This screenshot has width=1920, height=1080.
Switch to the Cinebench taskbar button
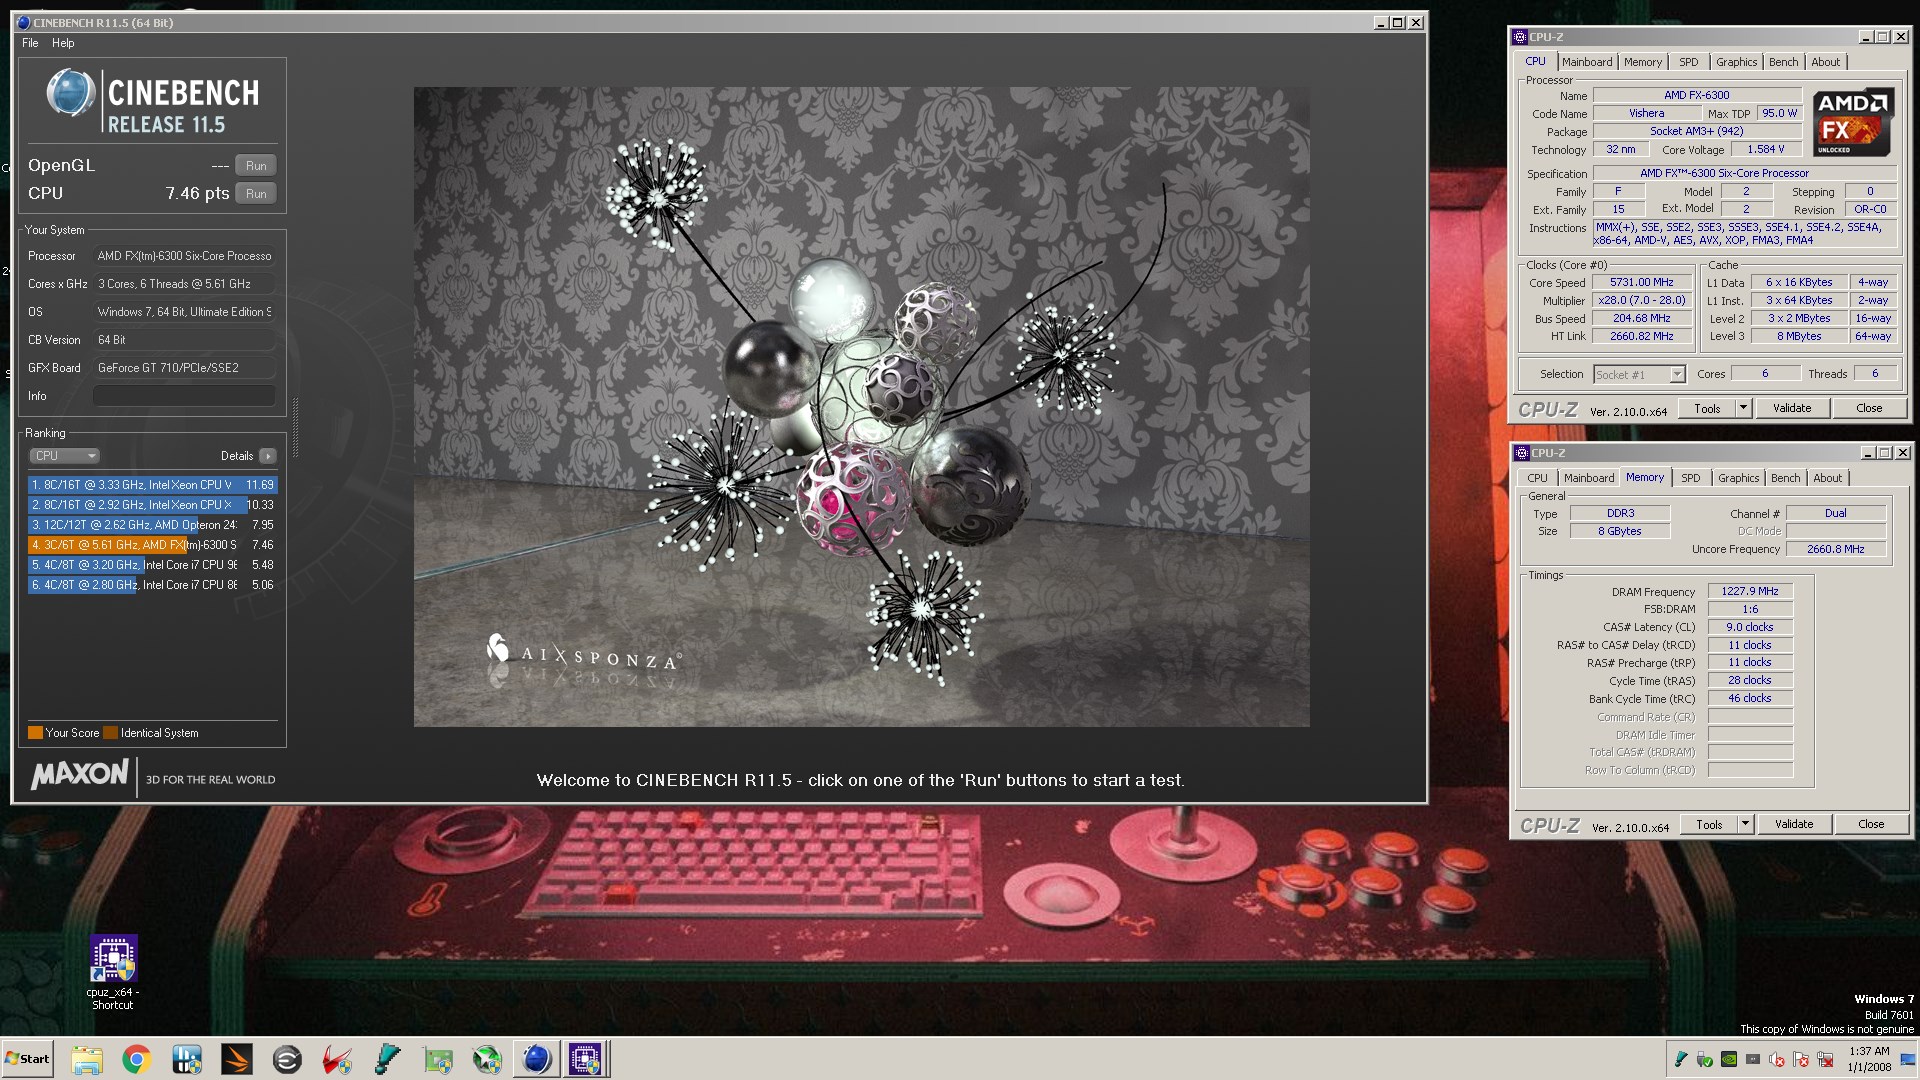537,1059
